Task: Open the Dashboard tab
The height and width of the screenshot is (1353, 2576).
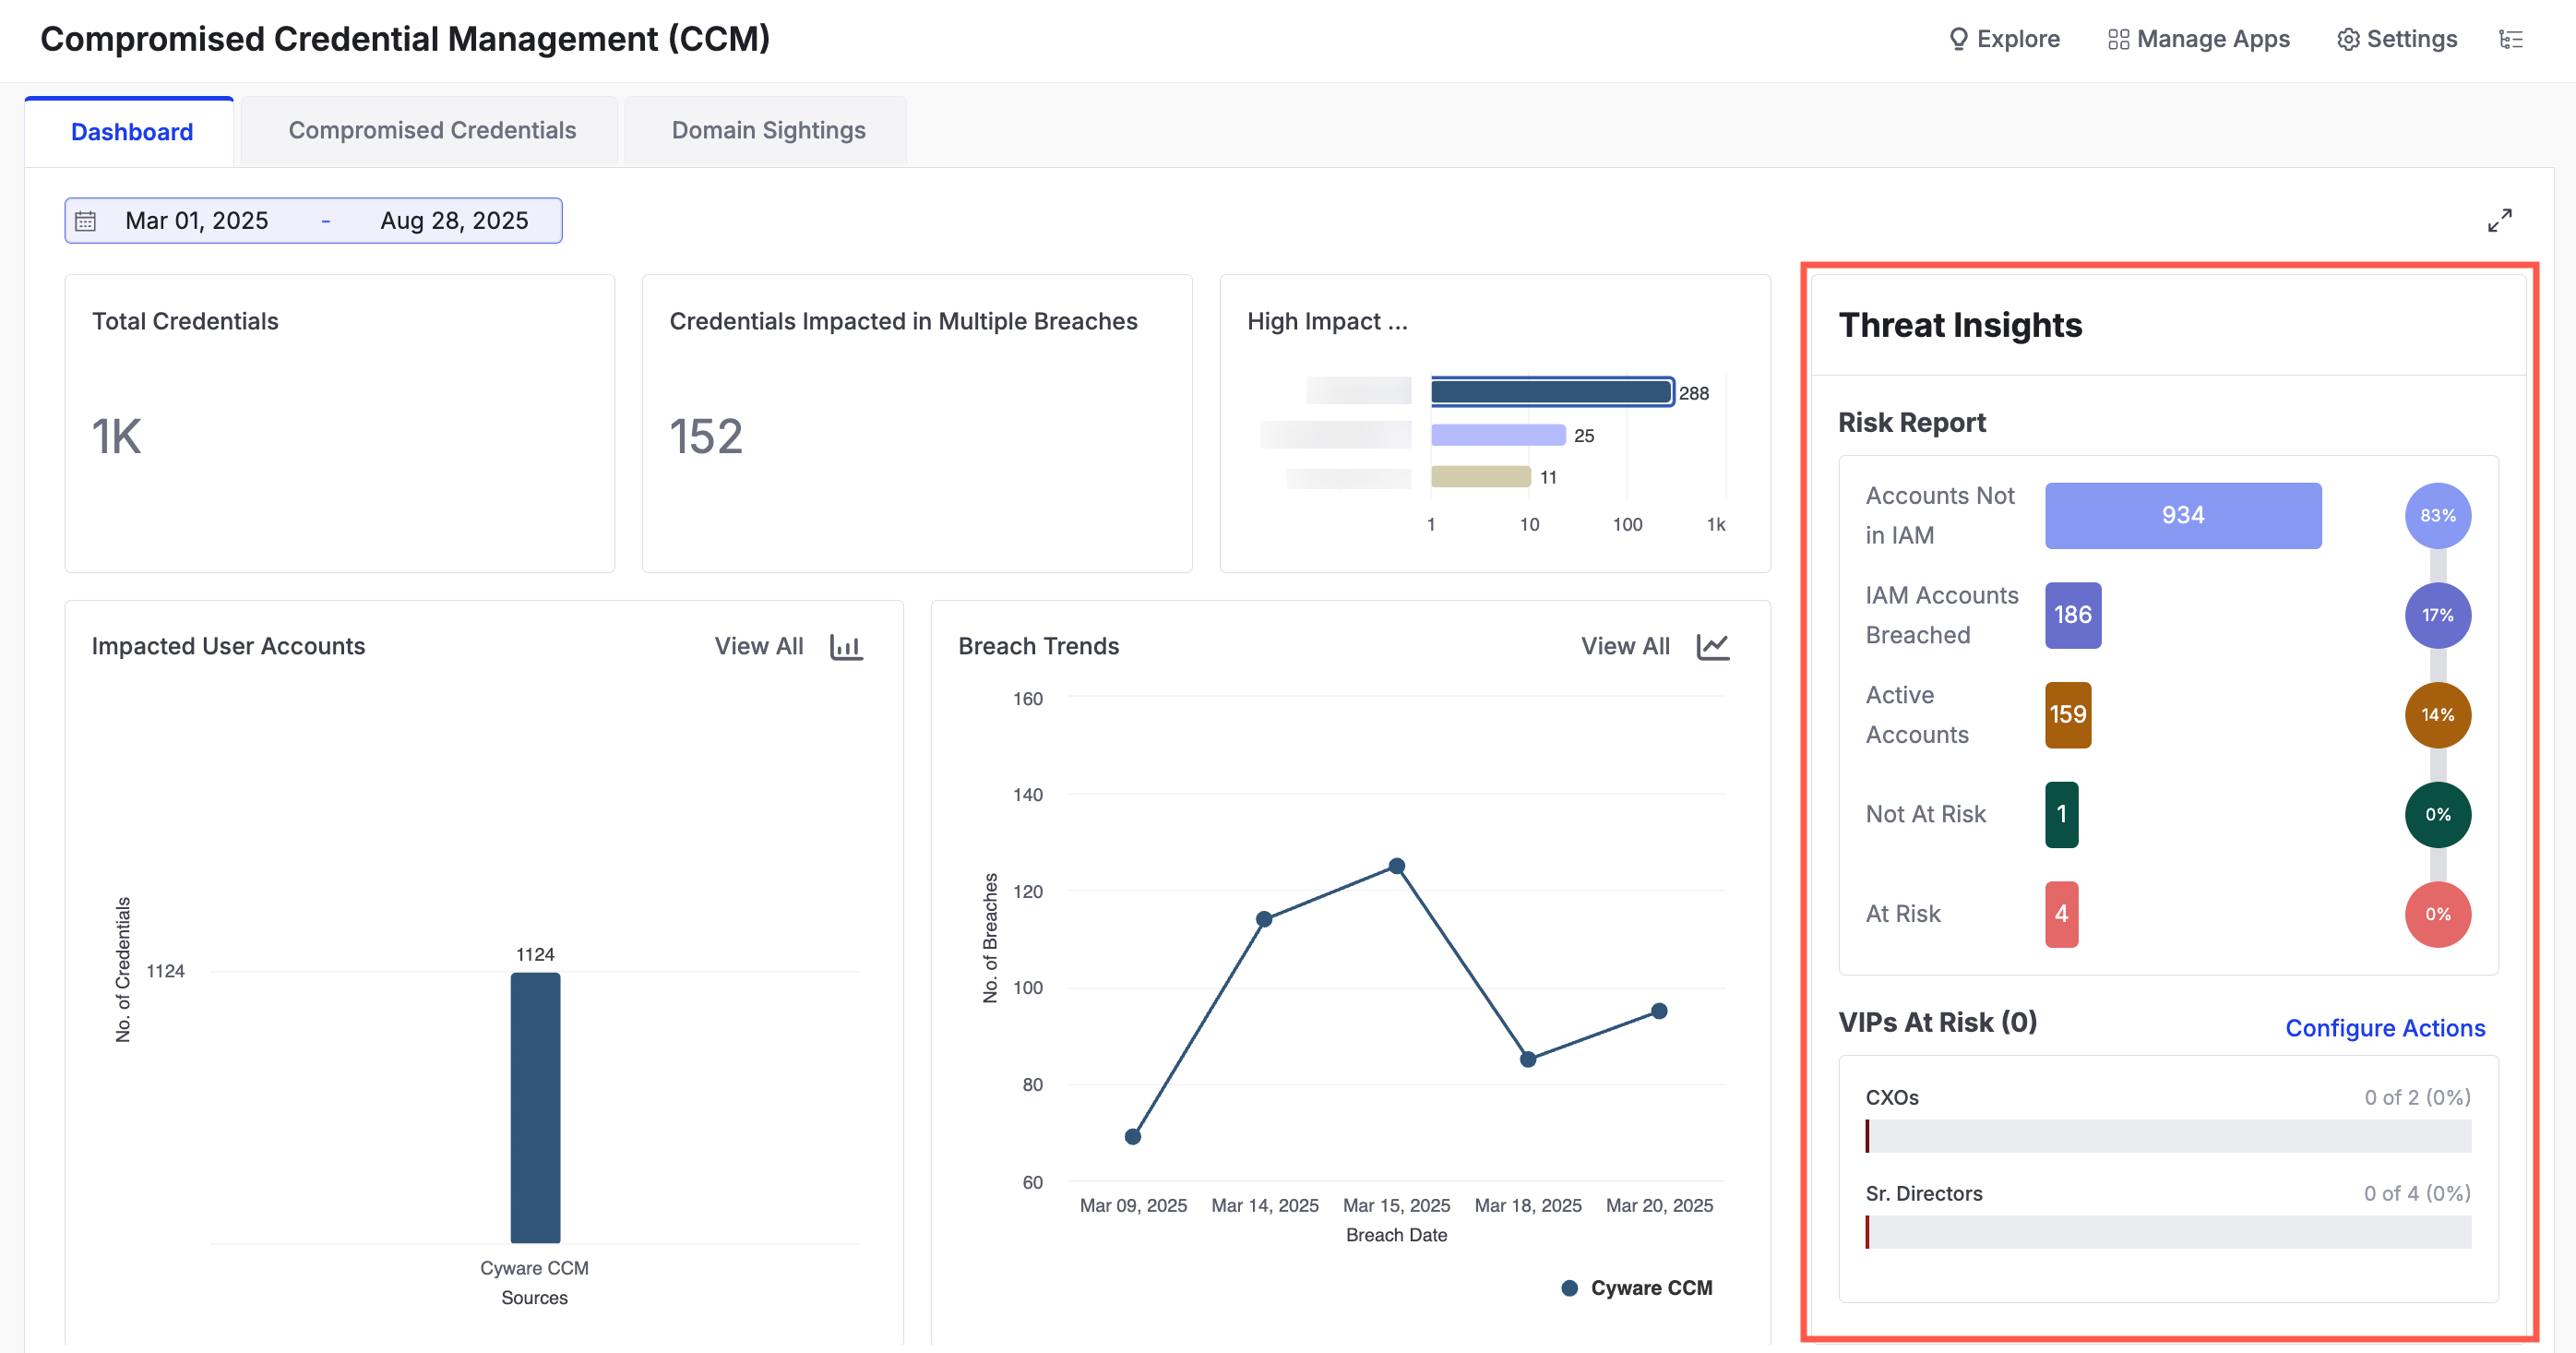Action: (x=131, y=132)
